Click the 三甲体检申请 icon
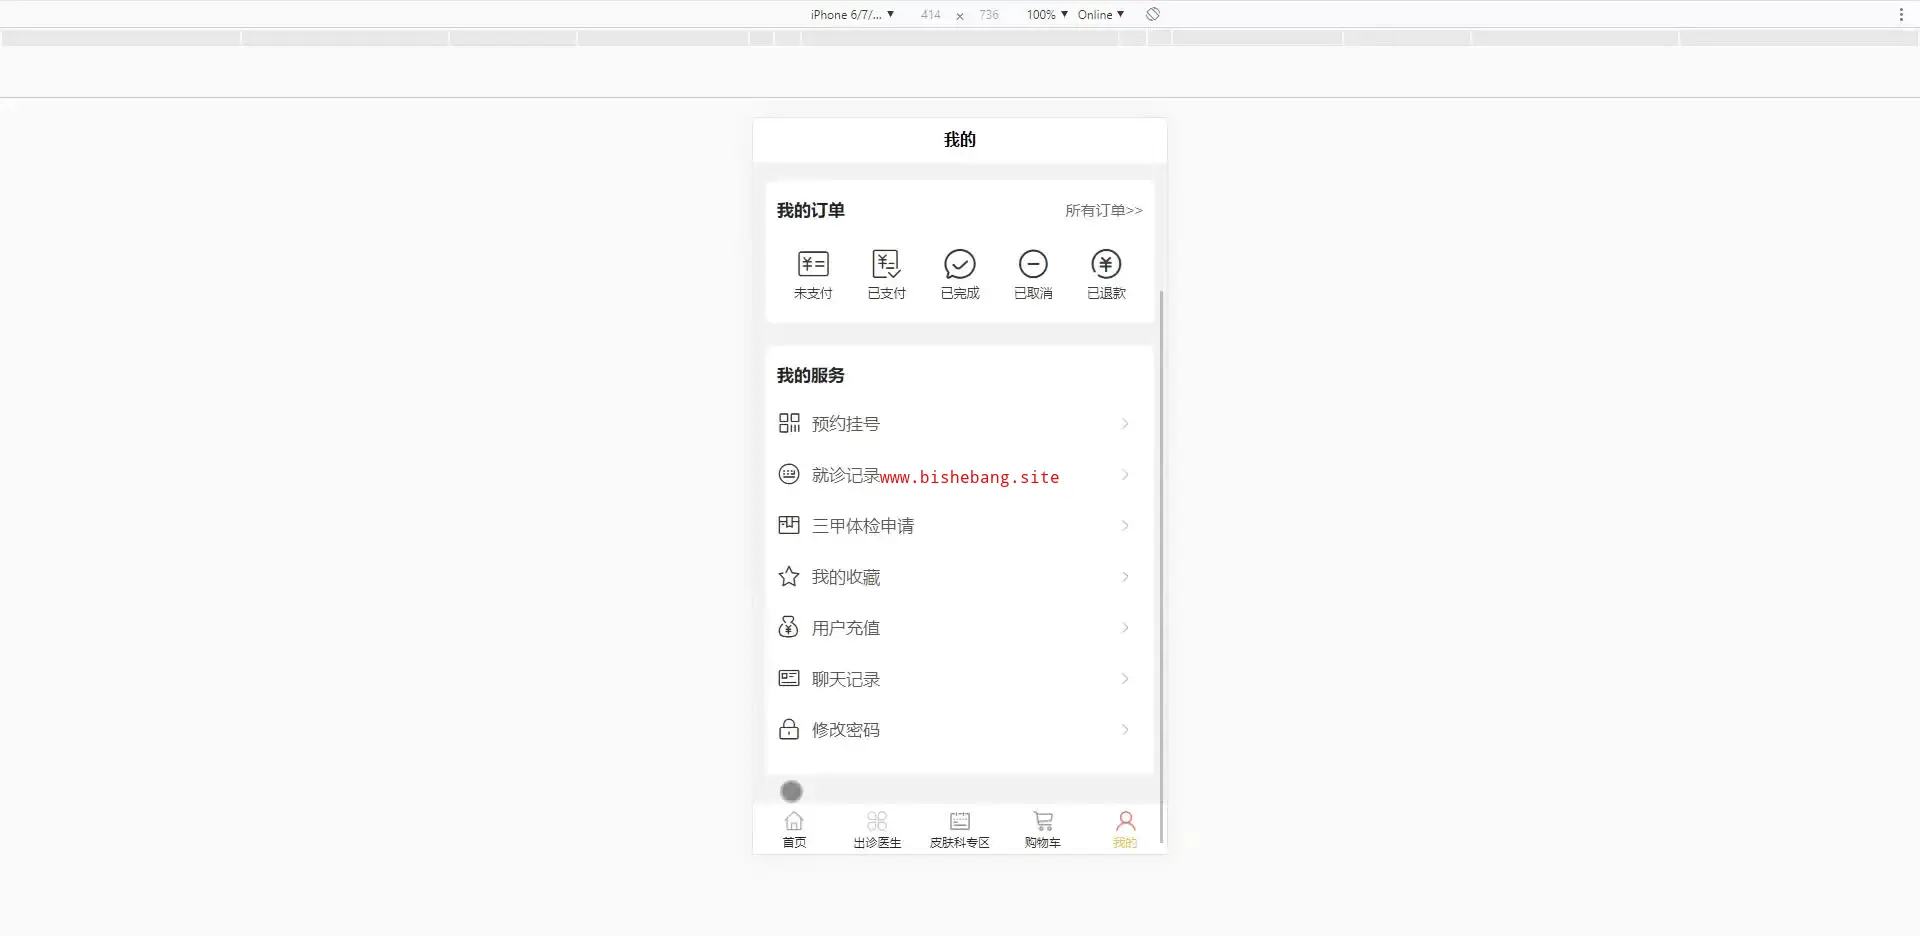Viewport: 1920px width, 936px height. click(x=789, y=525)
